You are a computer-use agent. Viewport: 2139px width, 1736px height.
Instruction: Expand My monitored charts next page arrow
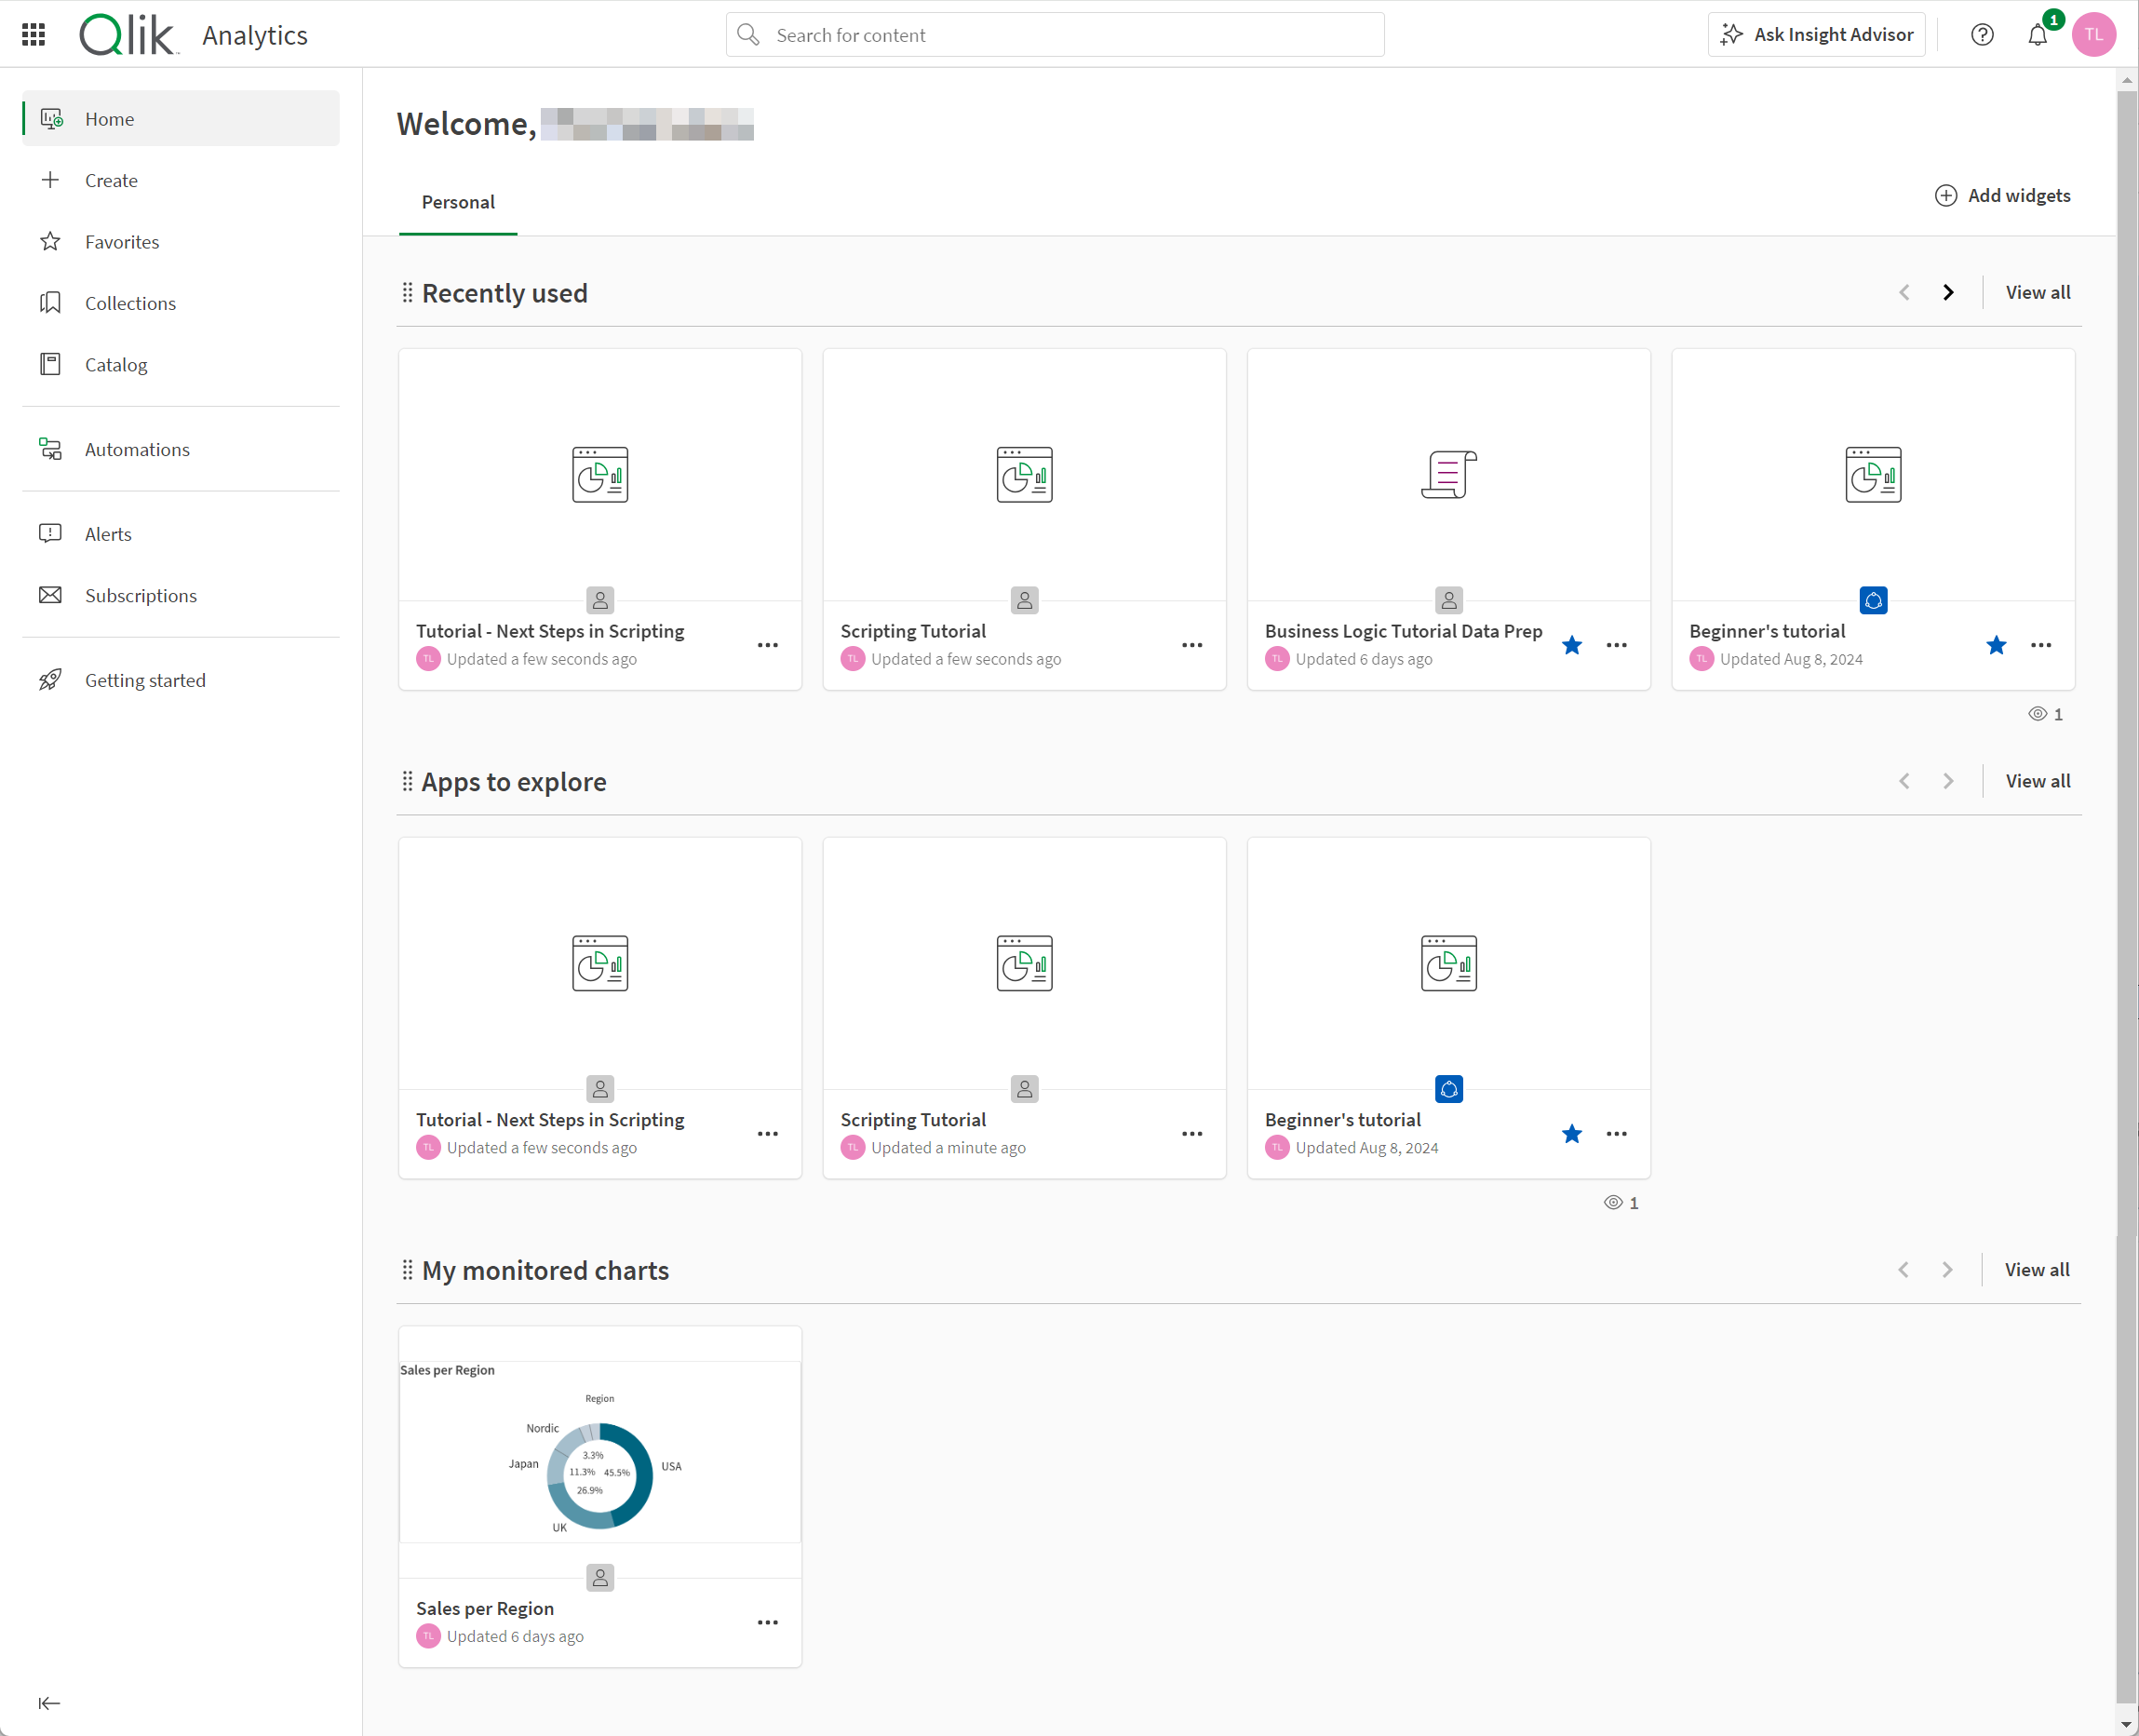click(x=1948, y=1270)
